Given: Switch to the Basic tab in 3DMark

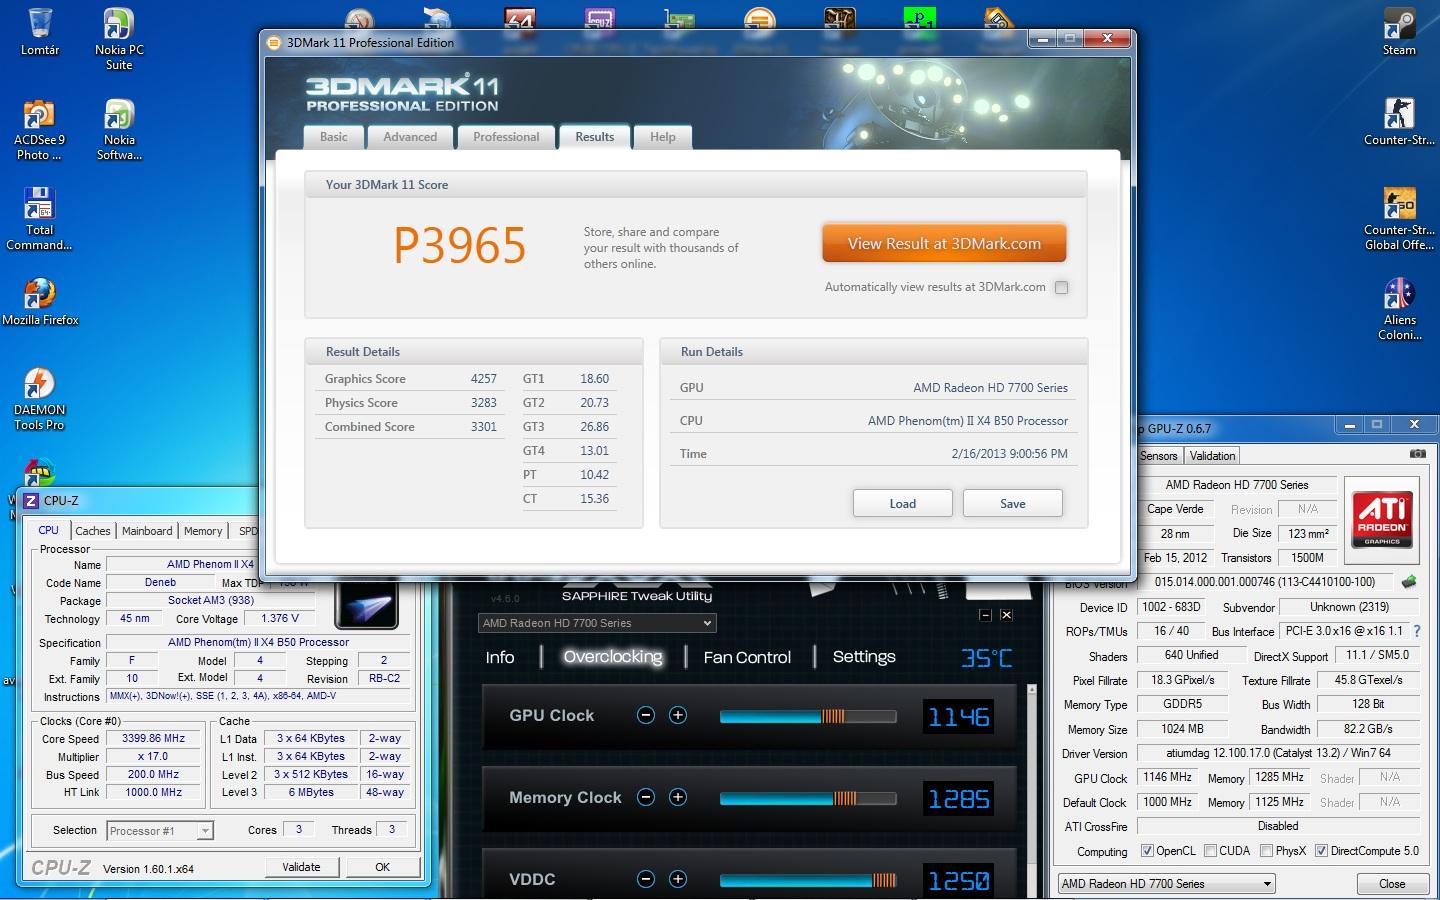Looking at the screenshot, I should point(334,137).
